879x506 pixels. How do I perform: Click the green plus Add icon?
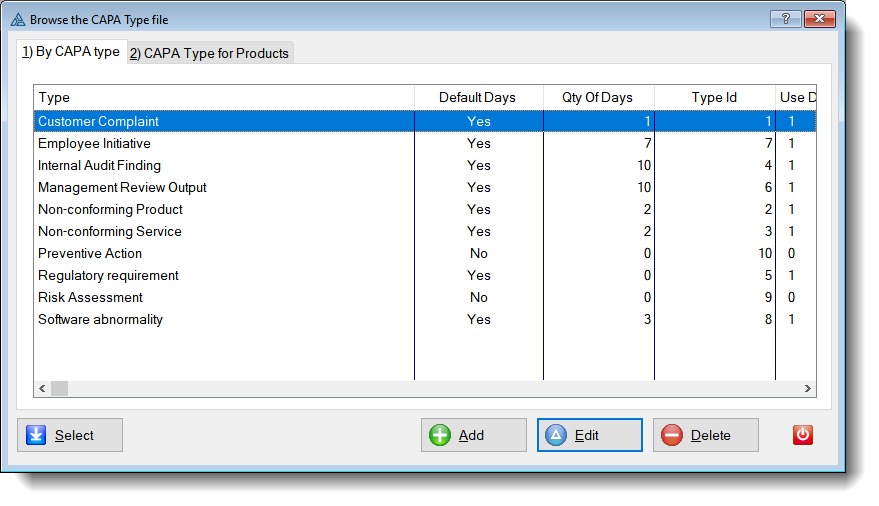[440, 435]
